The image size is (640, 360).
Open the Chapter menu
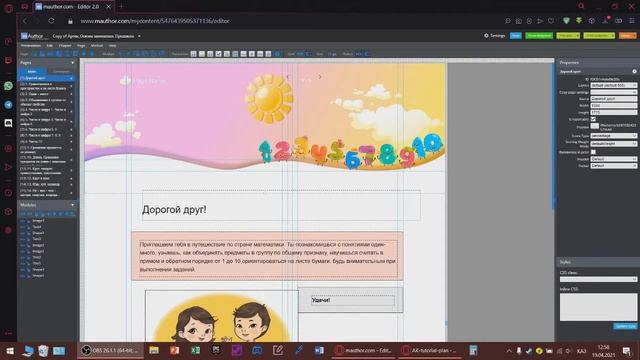[x=65, y=46]
